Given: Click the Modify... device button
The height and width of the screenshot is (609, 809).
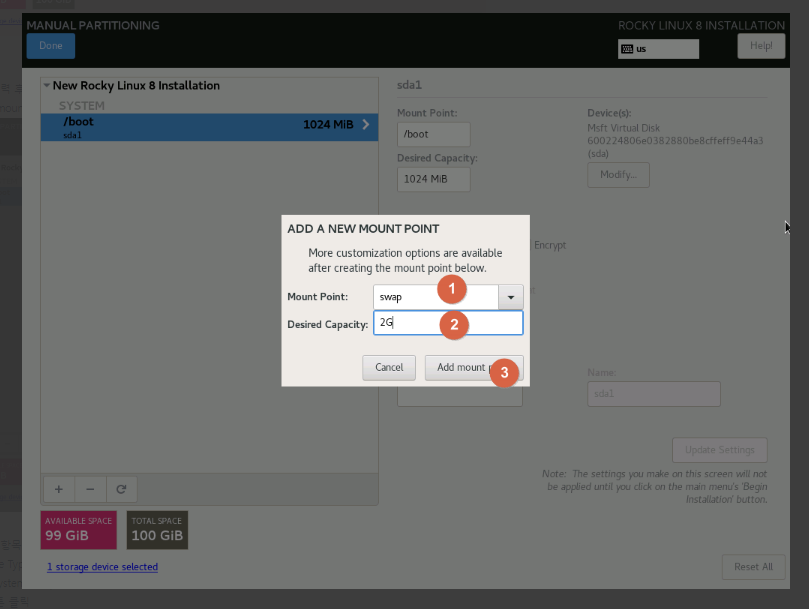Looking at the screenshot, I should 618,175.
